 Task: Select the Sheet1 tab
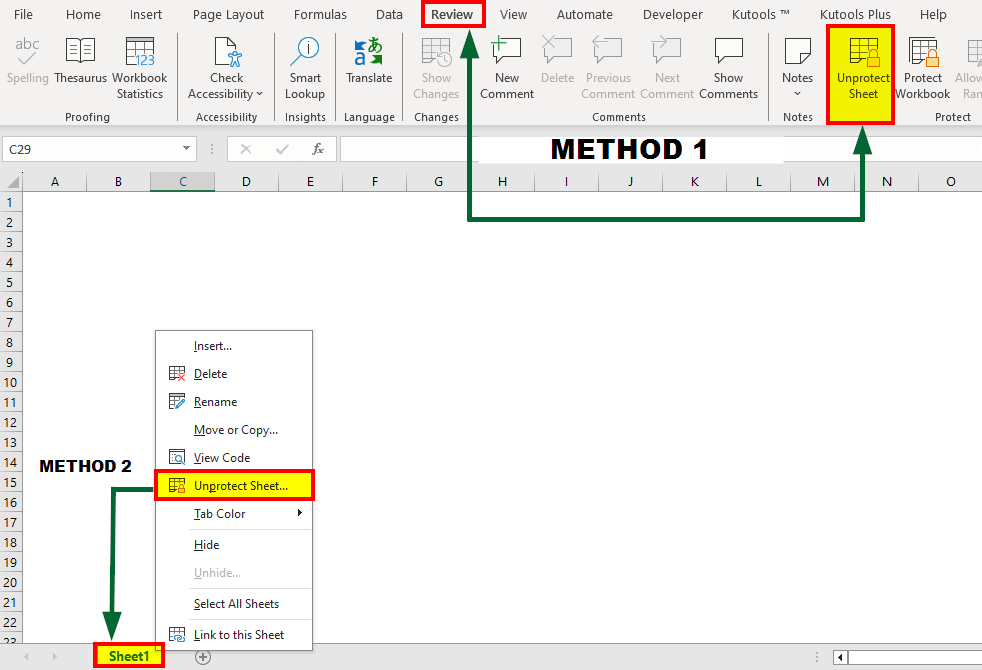click(129, 656)
